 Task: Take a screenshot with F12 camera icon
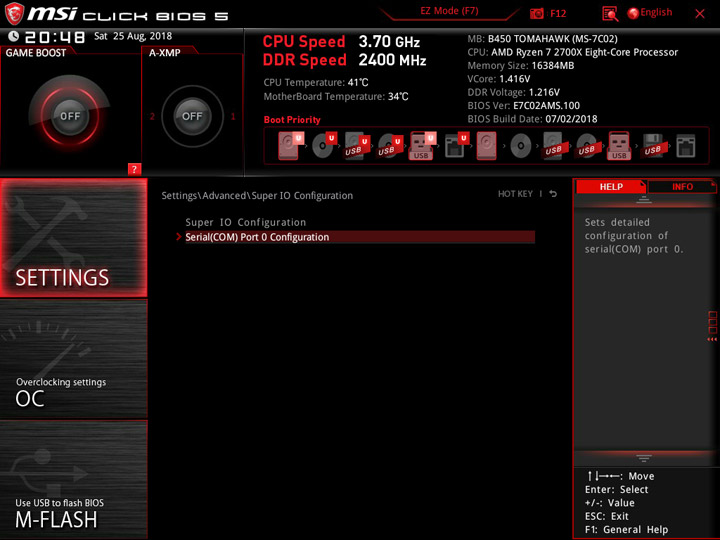point(536,14)
